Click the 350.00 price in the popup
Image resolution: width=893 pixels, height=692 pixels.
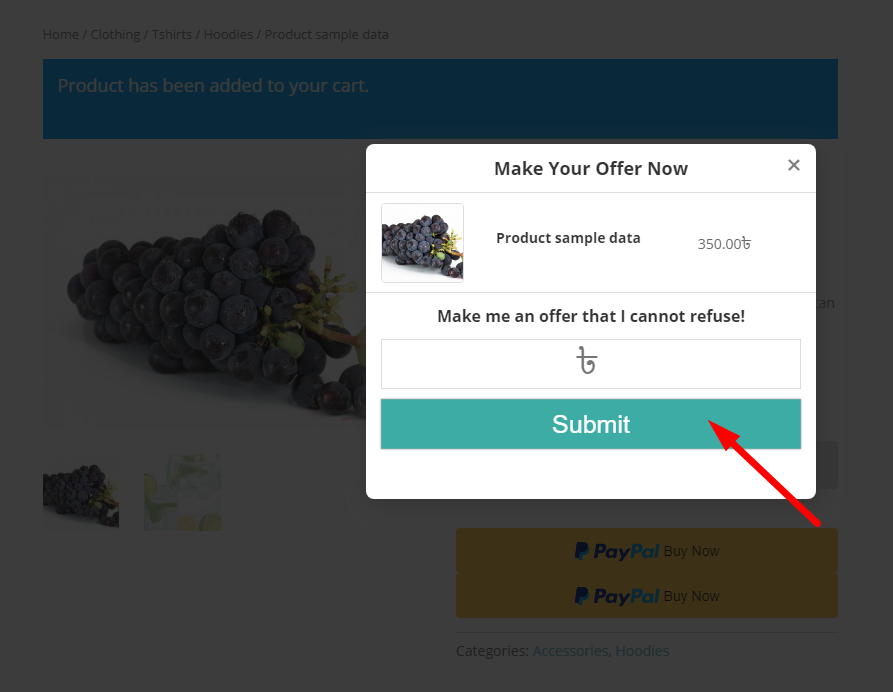724,244
